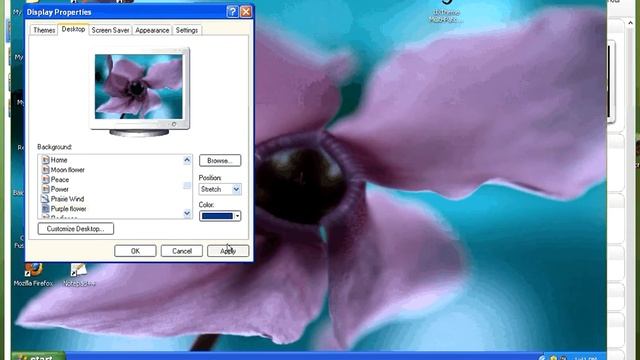The width and height of the screenshot is (640, 360).
Task: Close the Display Properties dialog
Action: click(x=246, y=12)
